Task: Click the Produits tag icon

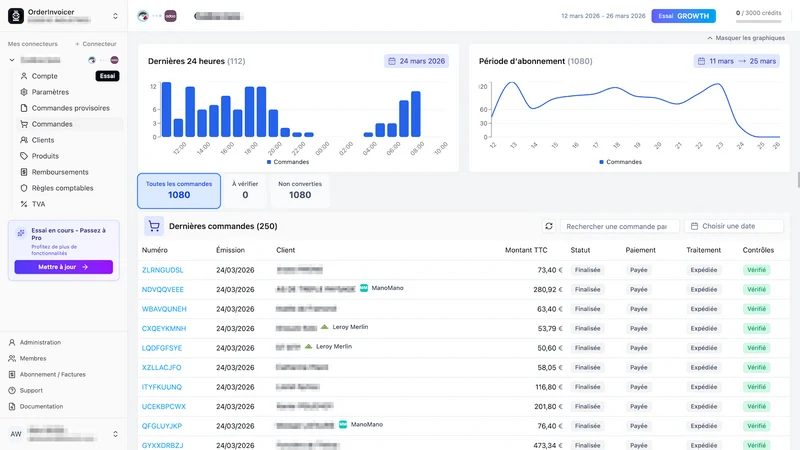Action: pyautogui.click(x=23, y=156)
